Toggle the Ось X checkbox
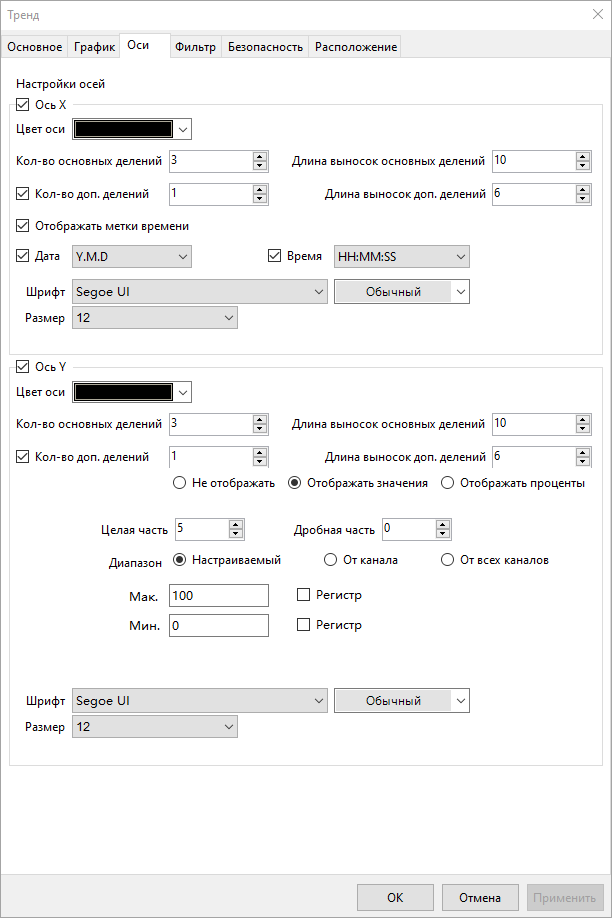Screen dimensions: 612x918 coord(22,105)
